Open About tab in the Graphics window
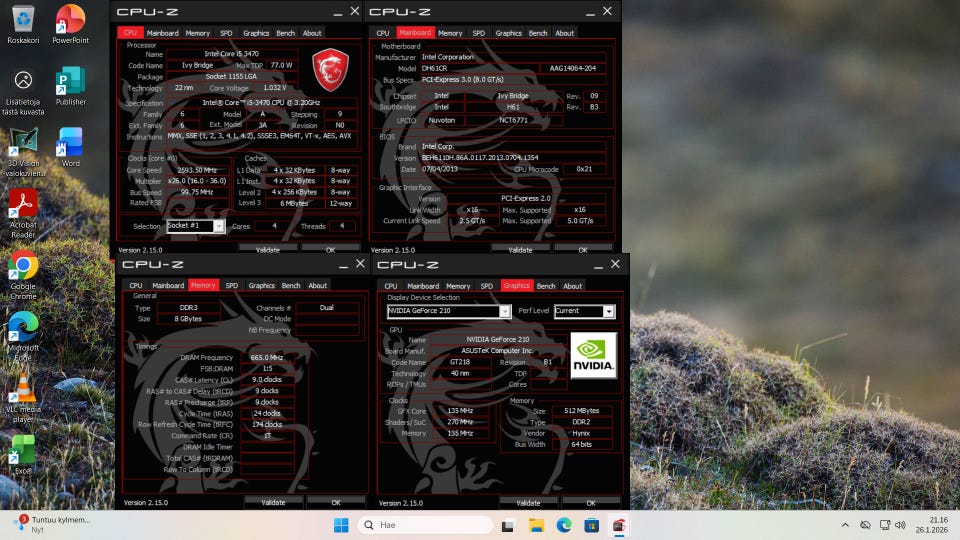 572,286
